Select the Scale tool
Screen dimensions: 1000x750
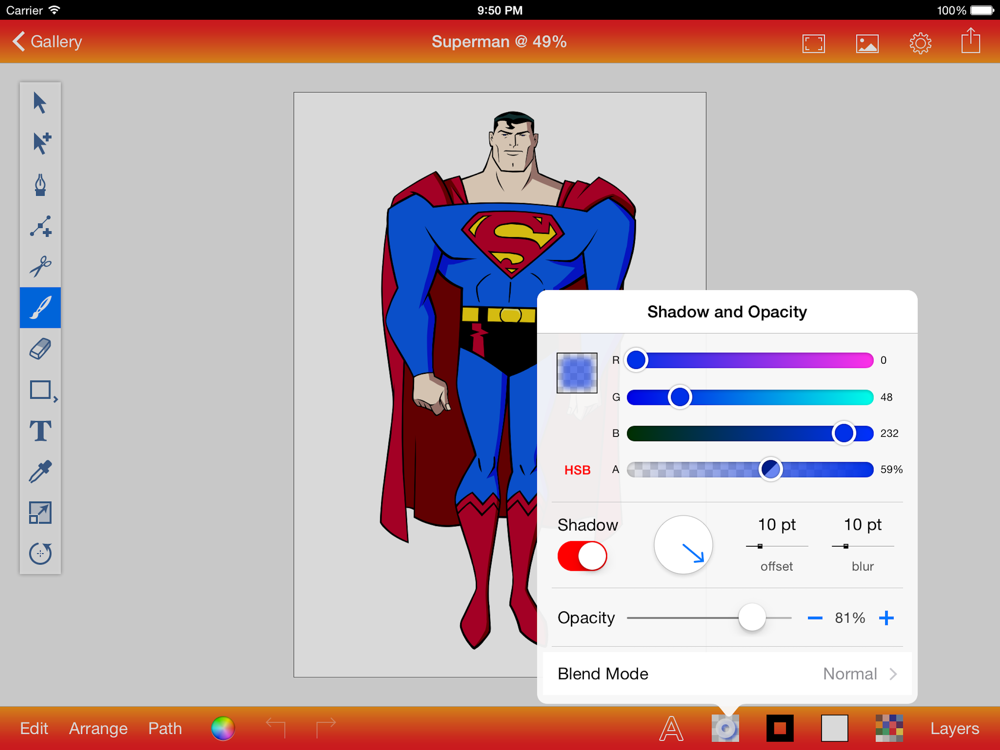(x=40, y=513)
